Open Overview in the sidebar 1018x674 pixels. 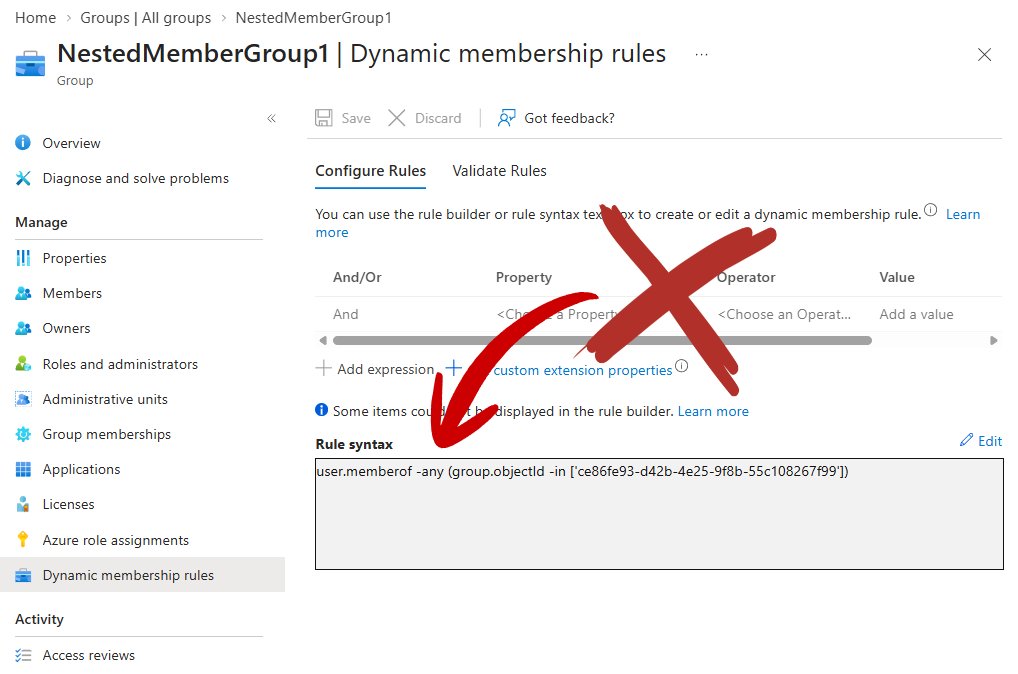(x=71, y=143)
